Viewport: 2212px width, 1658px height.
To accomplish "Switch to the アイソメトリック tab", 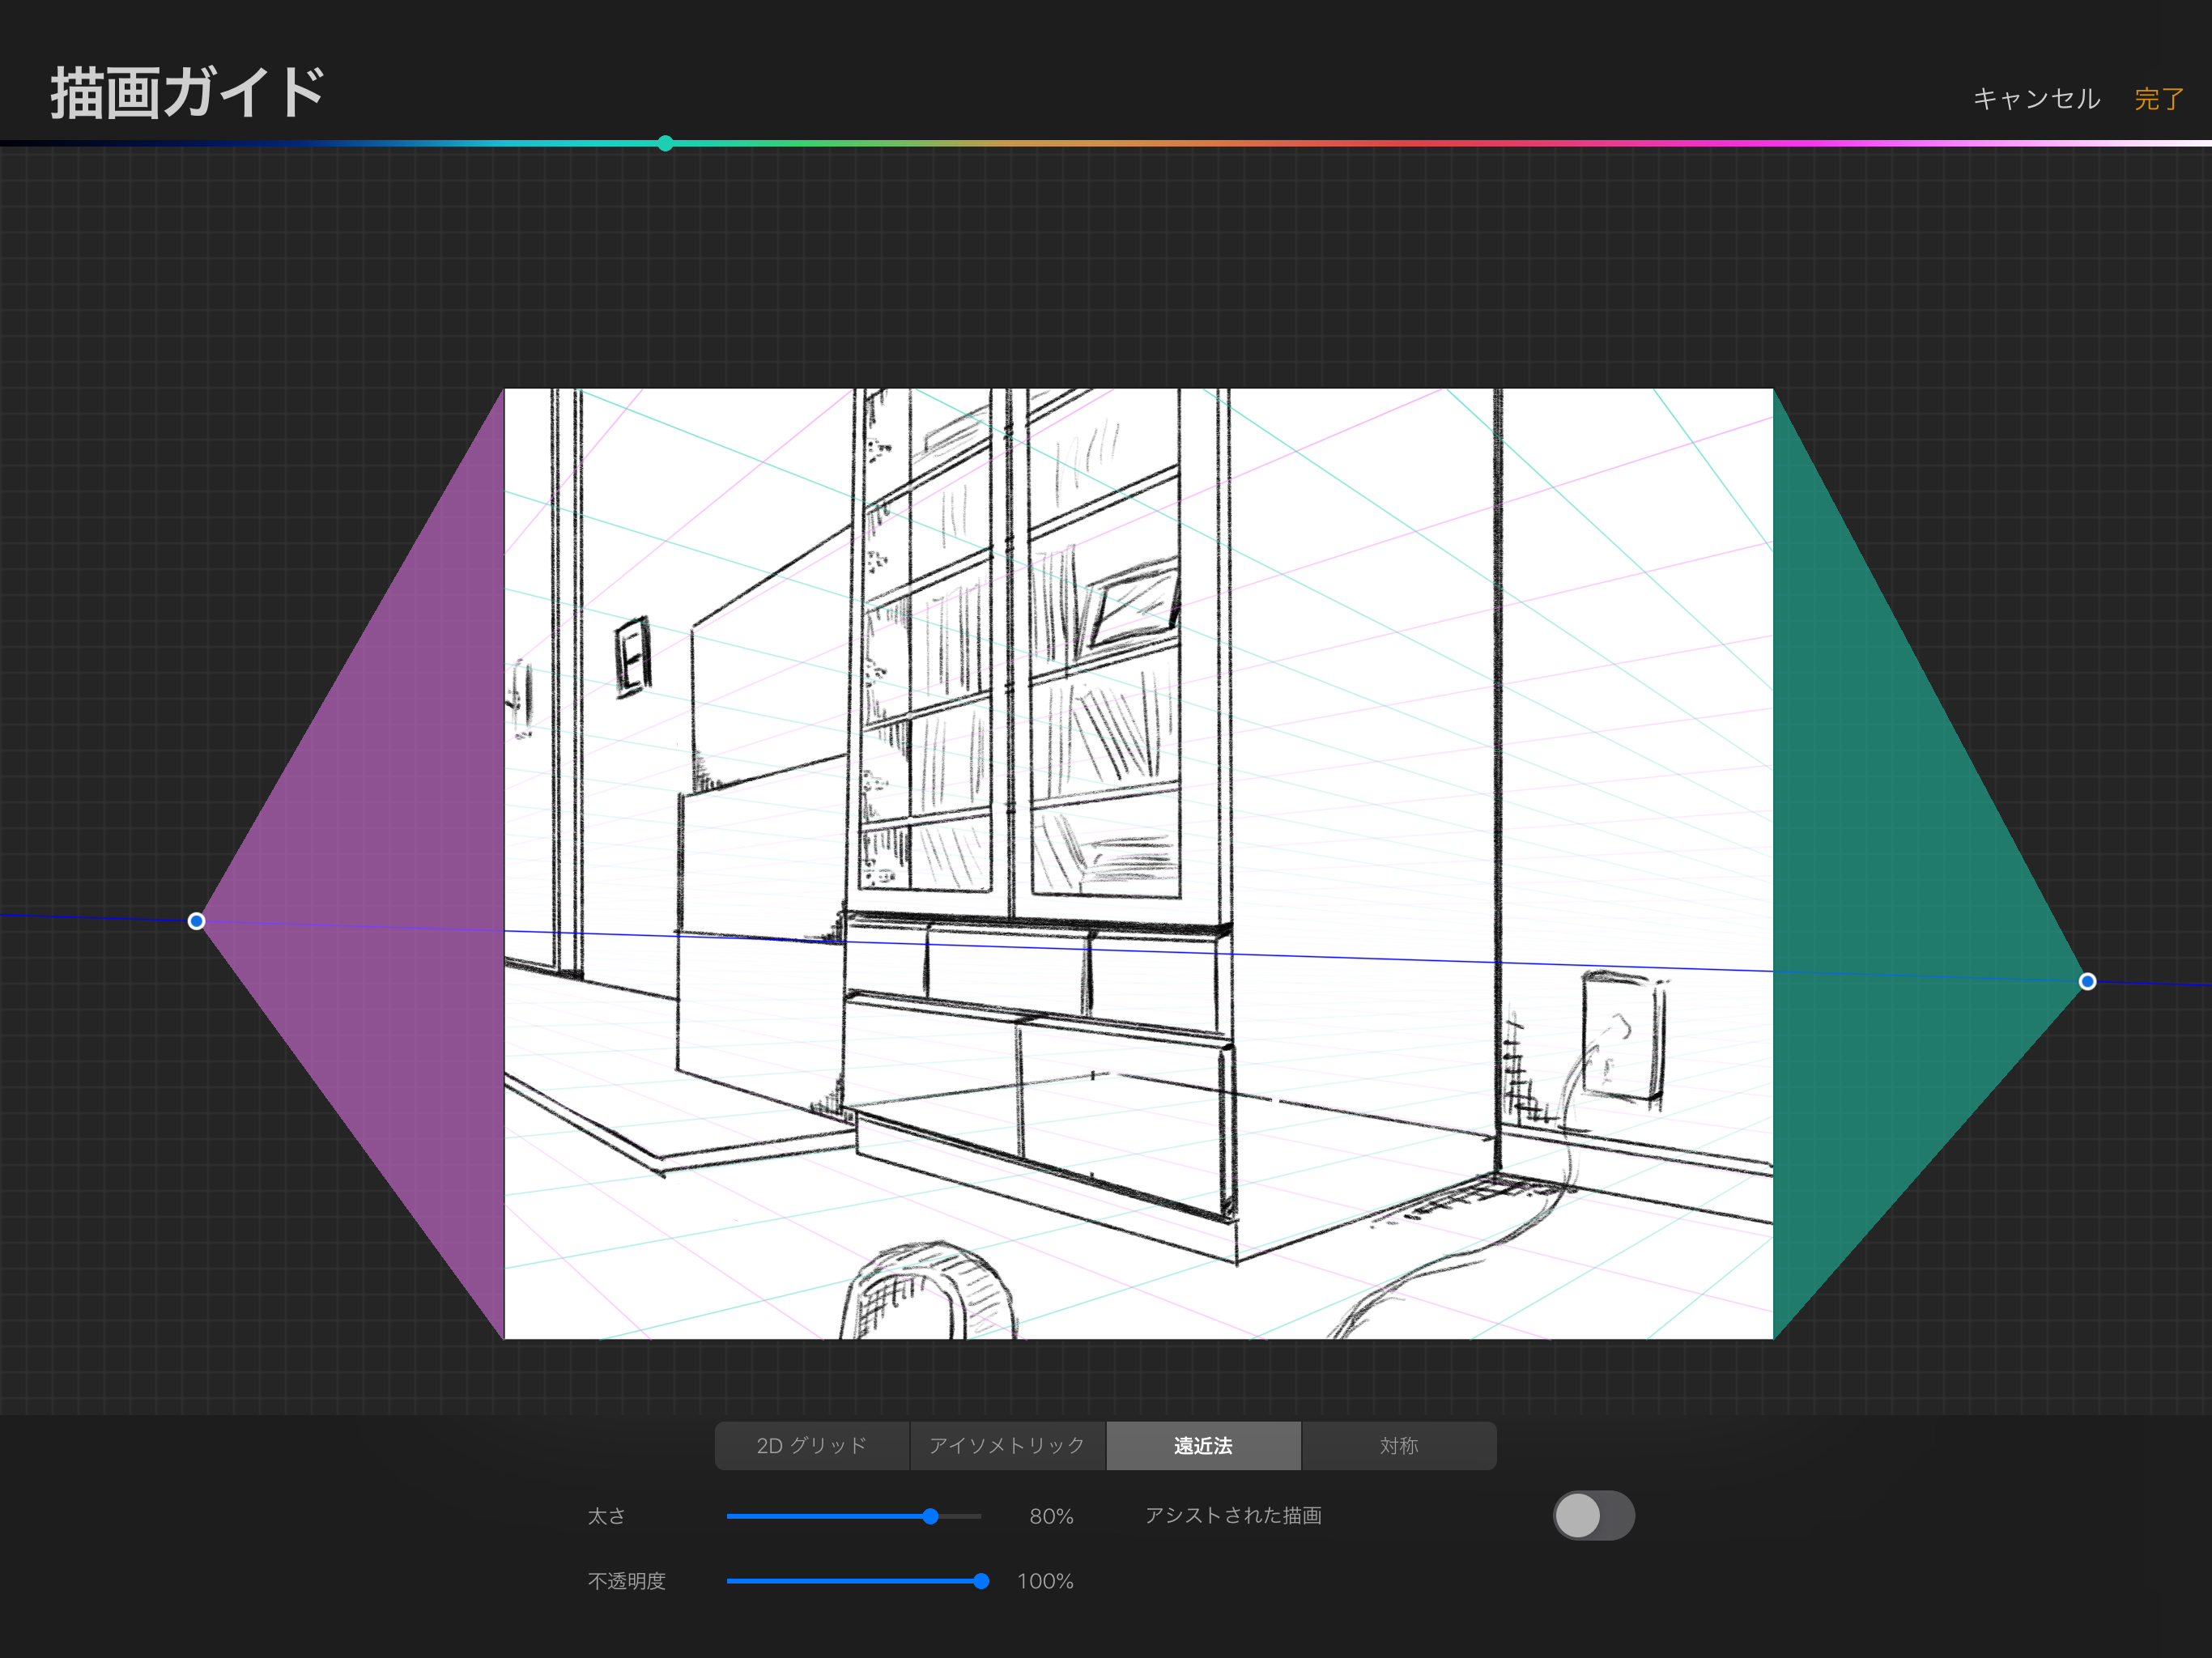I will point(1007,1445).
